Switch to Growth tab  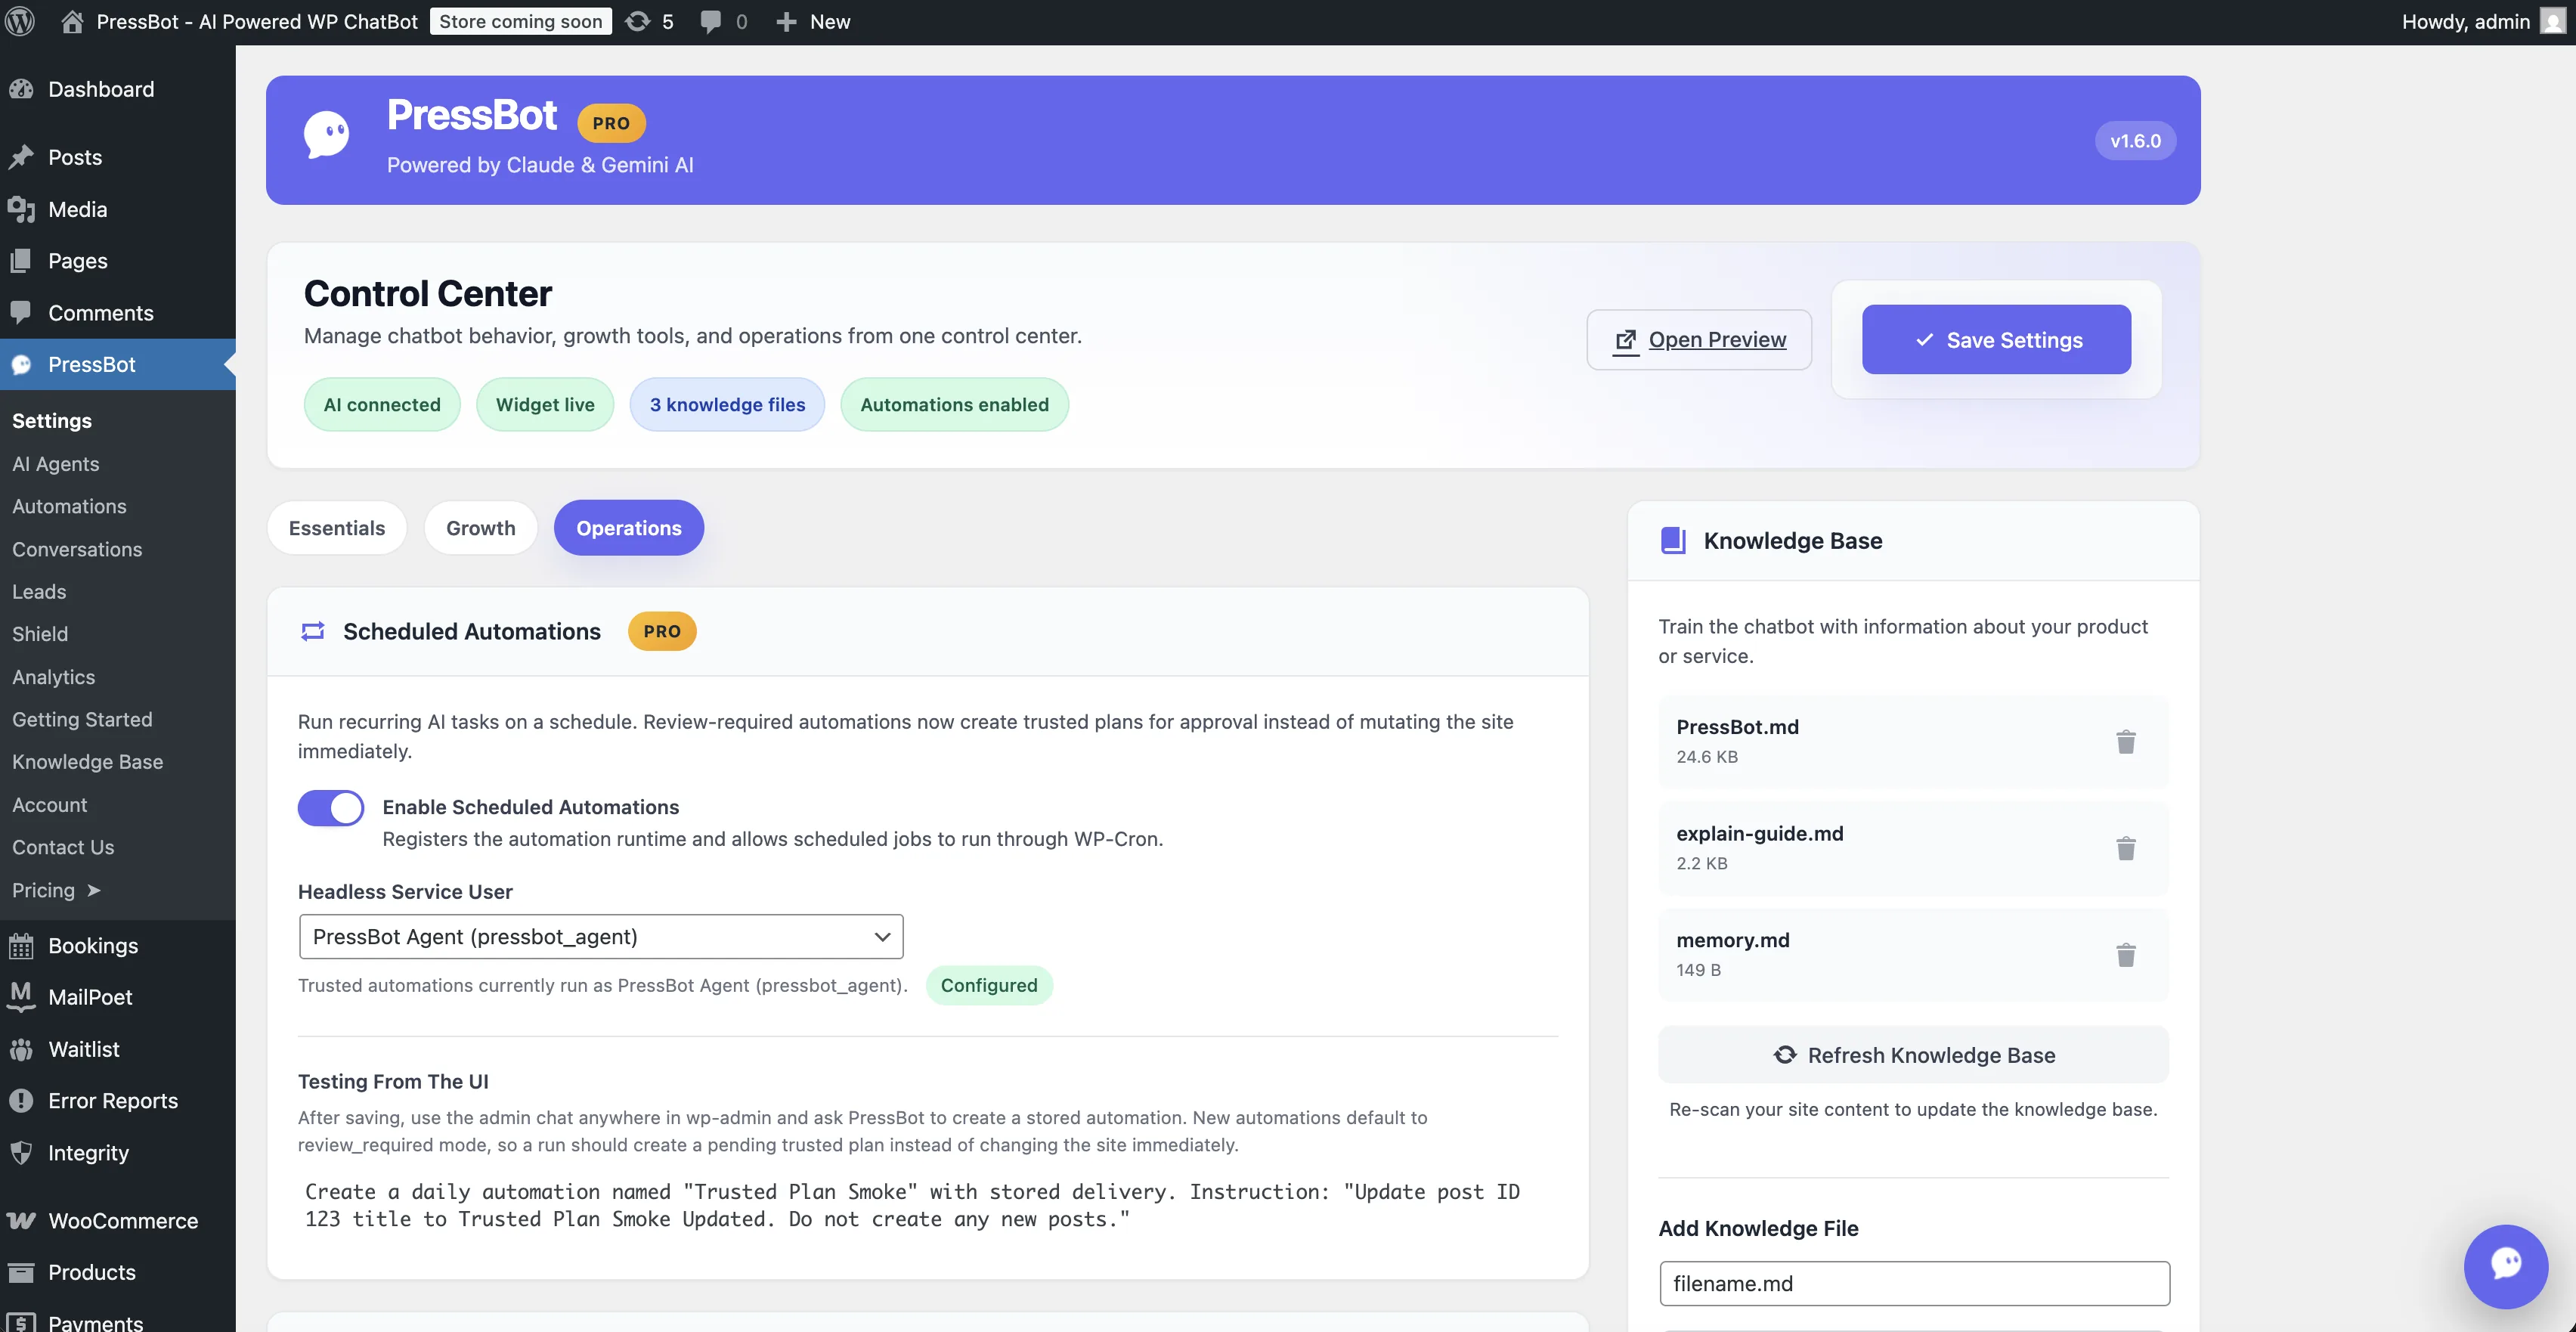(x=481, y=528)
